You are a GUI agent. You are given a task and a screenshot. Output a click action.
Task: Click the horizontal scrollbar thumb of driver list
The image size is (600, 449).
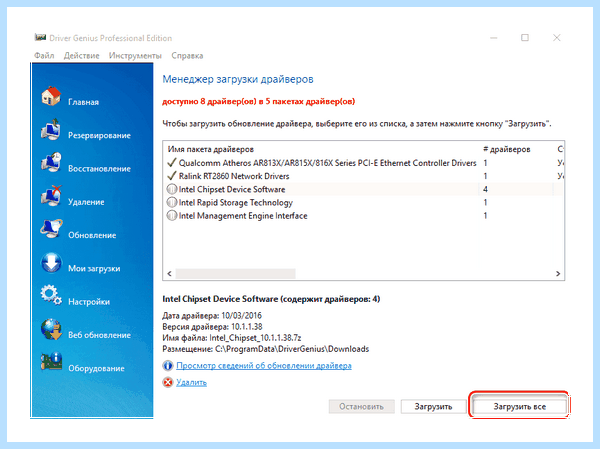pyautogui.click(x=235, y=273)
